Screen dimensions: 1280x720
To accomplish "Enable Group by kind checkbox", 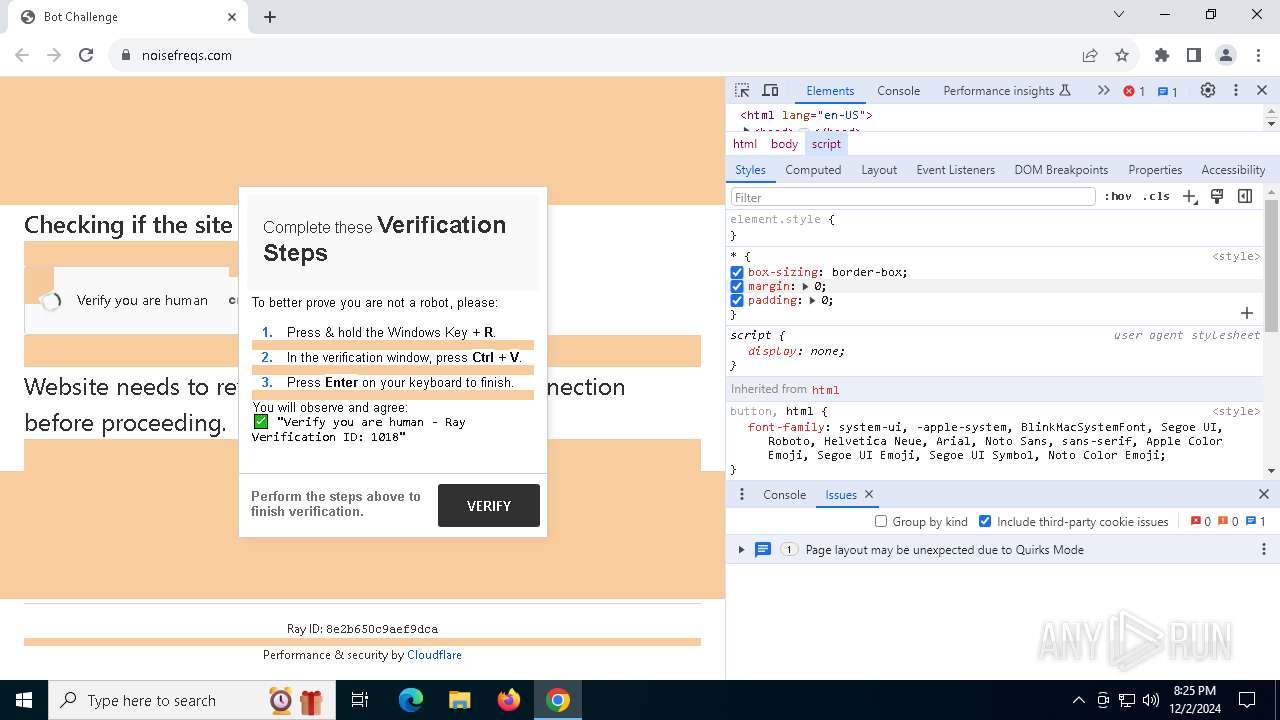I will pos(881,521).
